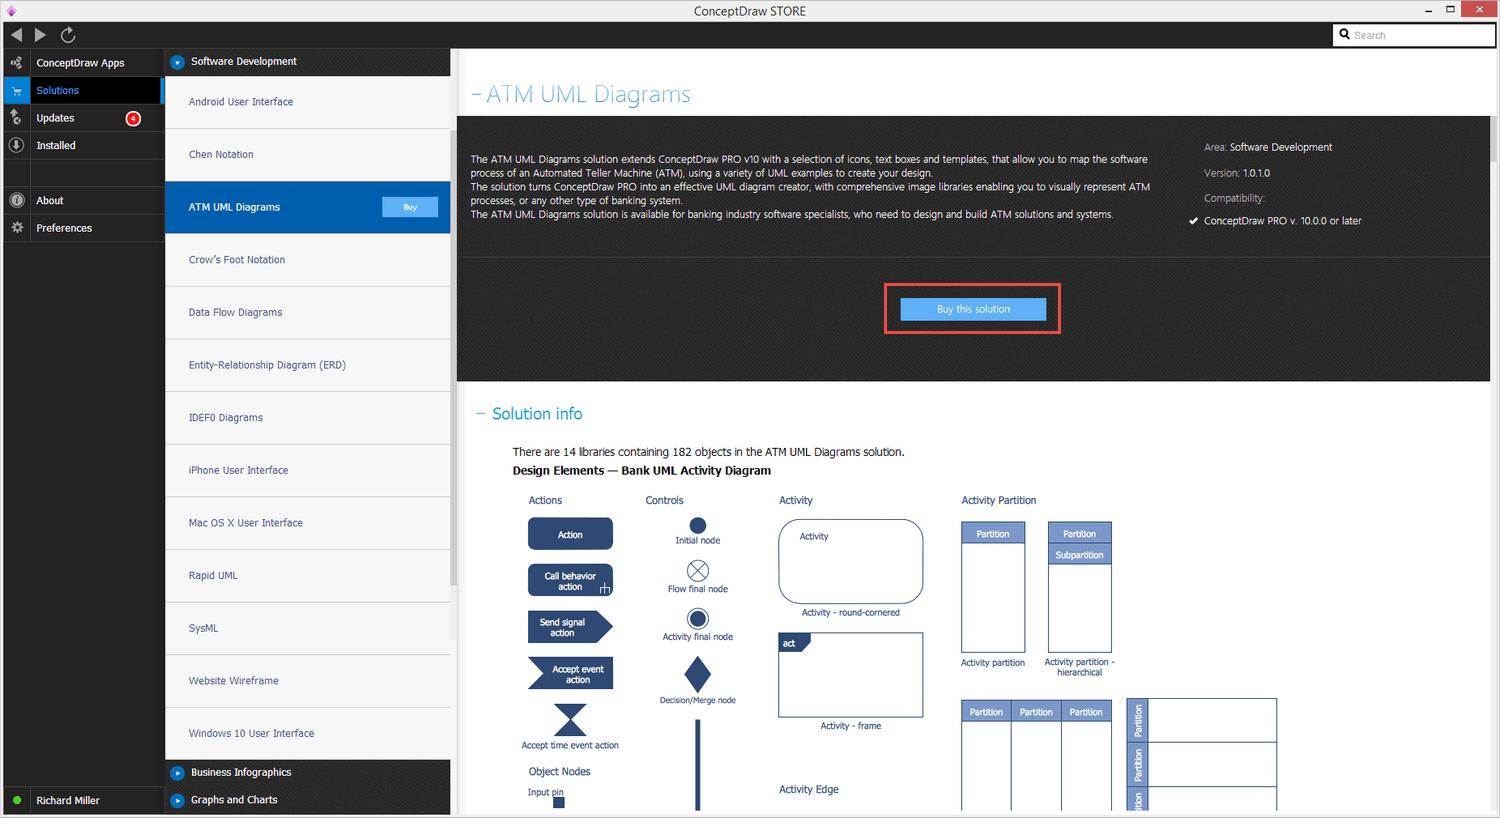Click the Flow final node symbol

point(698,570)
